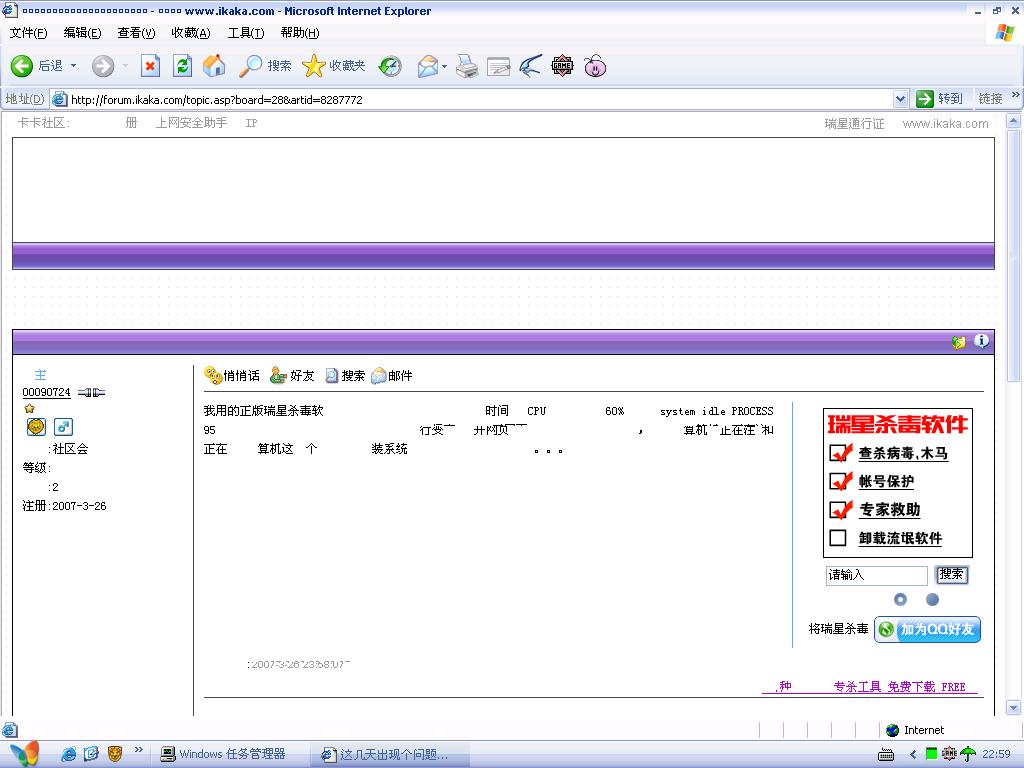Click the GAME toolbar icon
The image size is (1024, 768).
(x=562, y=66)
